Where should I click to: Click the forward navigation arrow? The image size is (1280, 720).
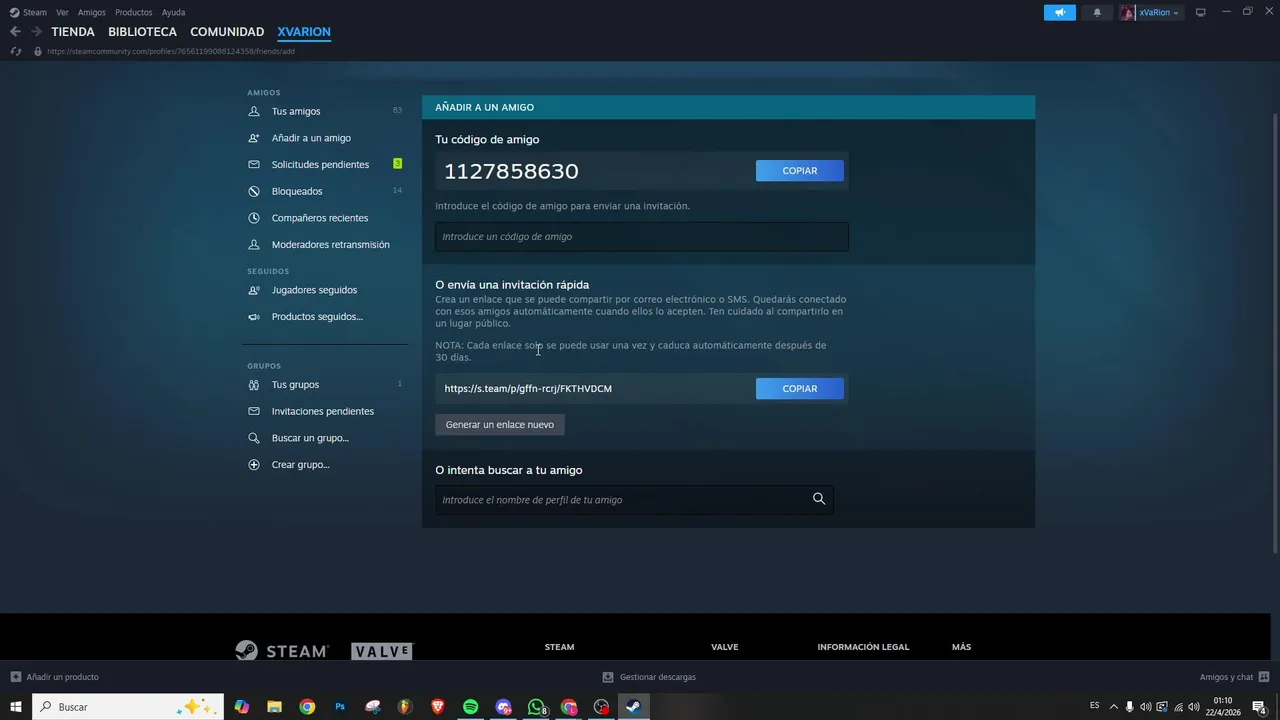[x=36, y=32]
